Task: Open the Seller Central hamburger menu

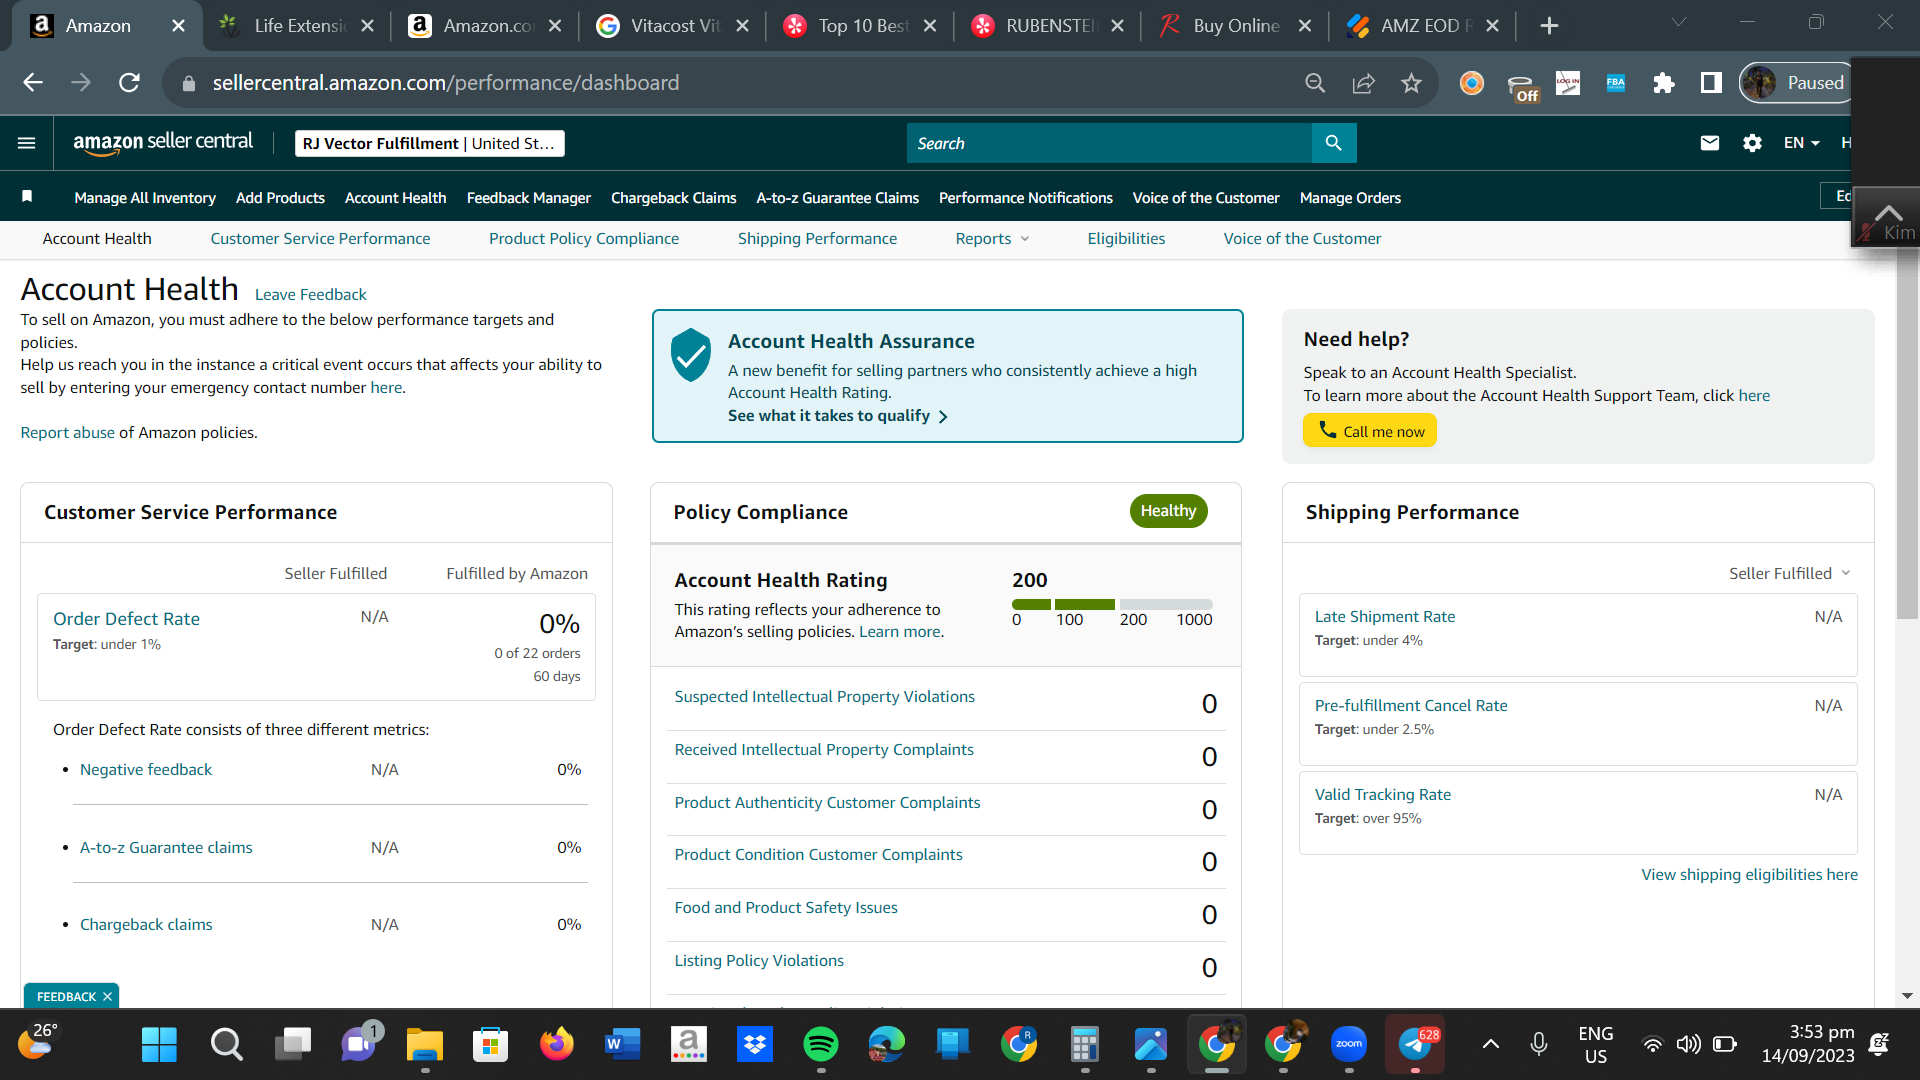Action: [x=27, y=143]
